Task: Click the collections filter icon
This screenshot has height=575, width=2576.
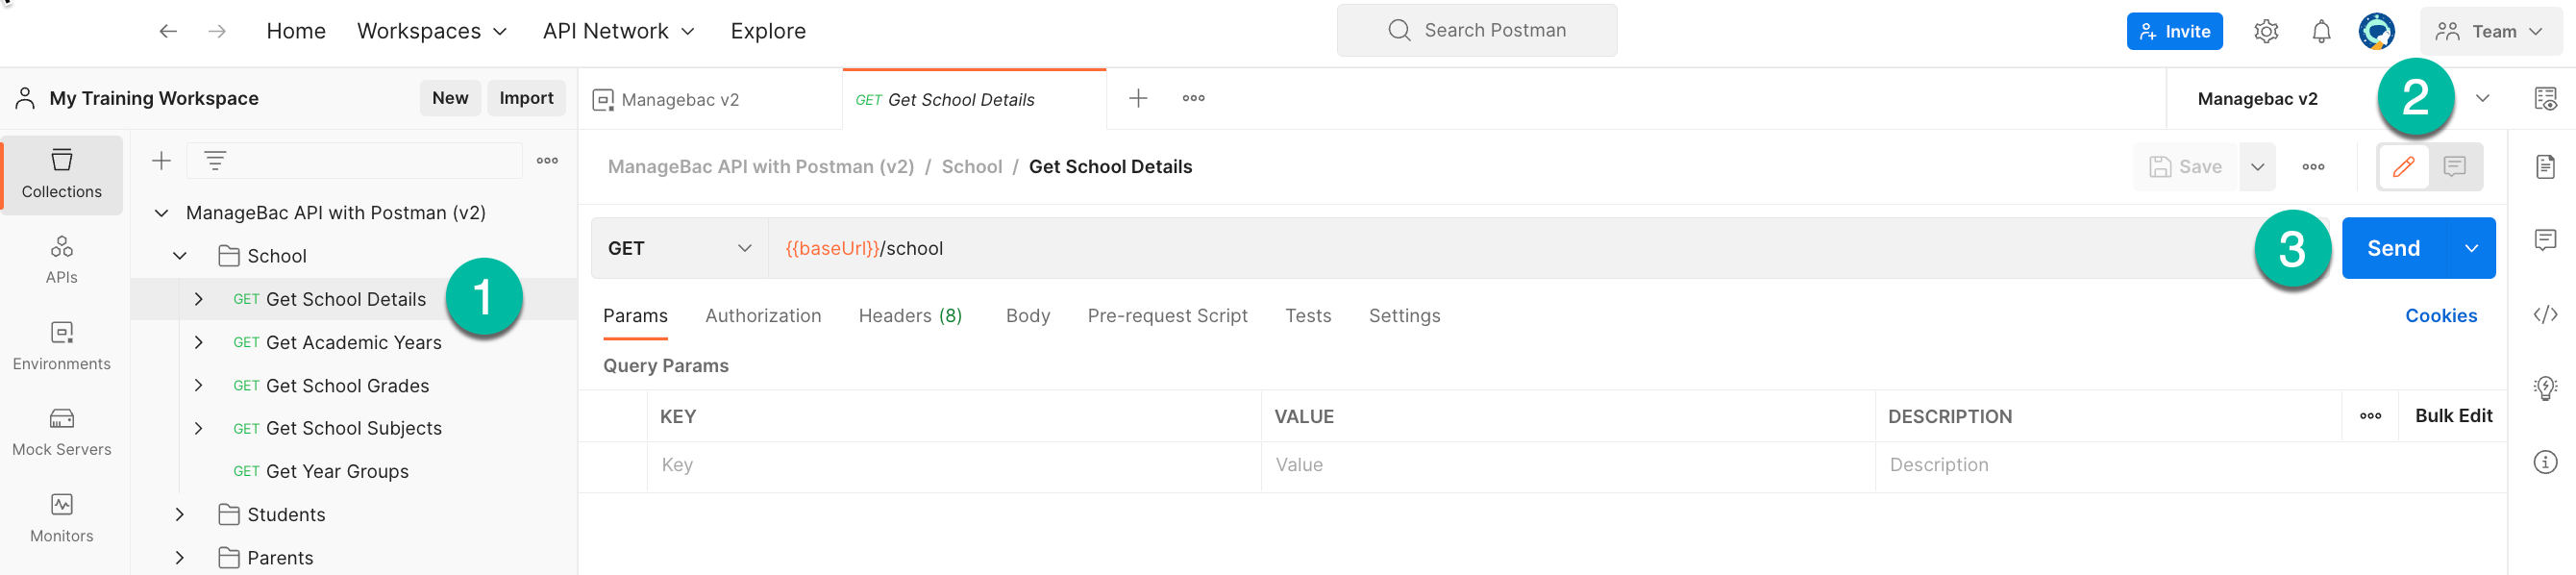Action: (215, 160)
